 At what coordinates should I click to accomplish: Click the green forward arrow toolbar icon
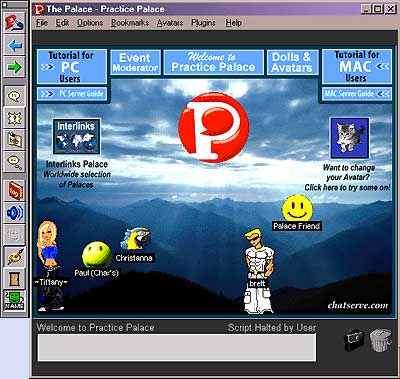(15, 67)
